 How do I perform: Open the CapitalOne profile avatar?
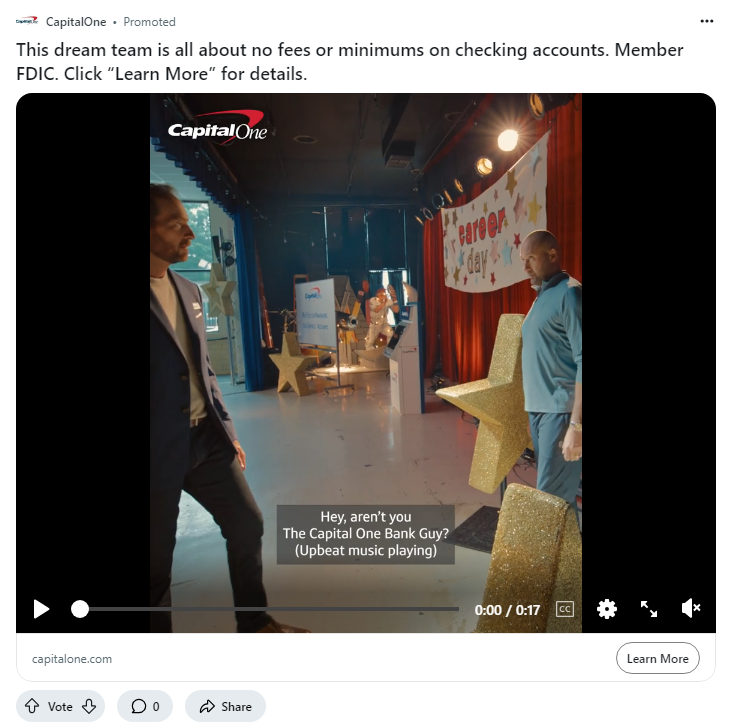27,21
